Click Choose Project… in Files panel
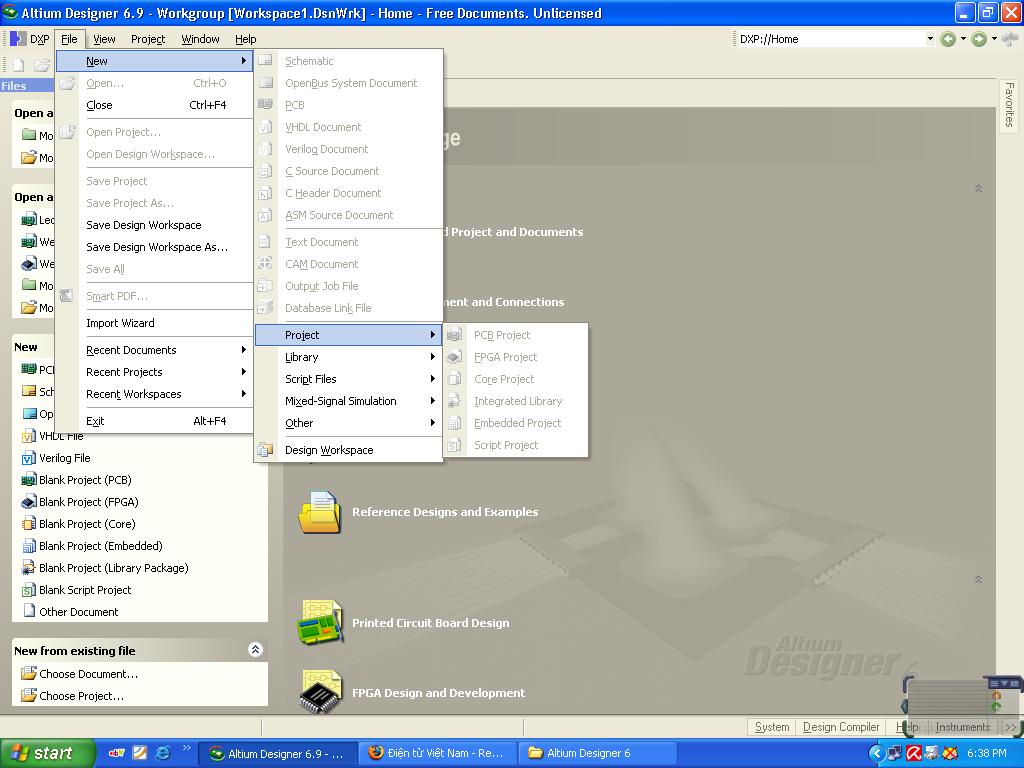This screenshot has height=768, width=1024. pos(82,696)
